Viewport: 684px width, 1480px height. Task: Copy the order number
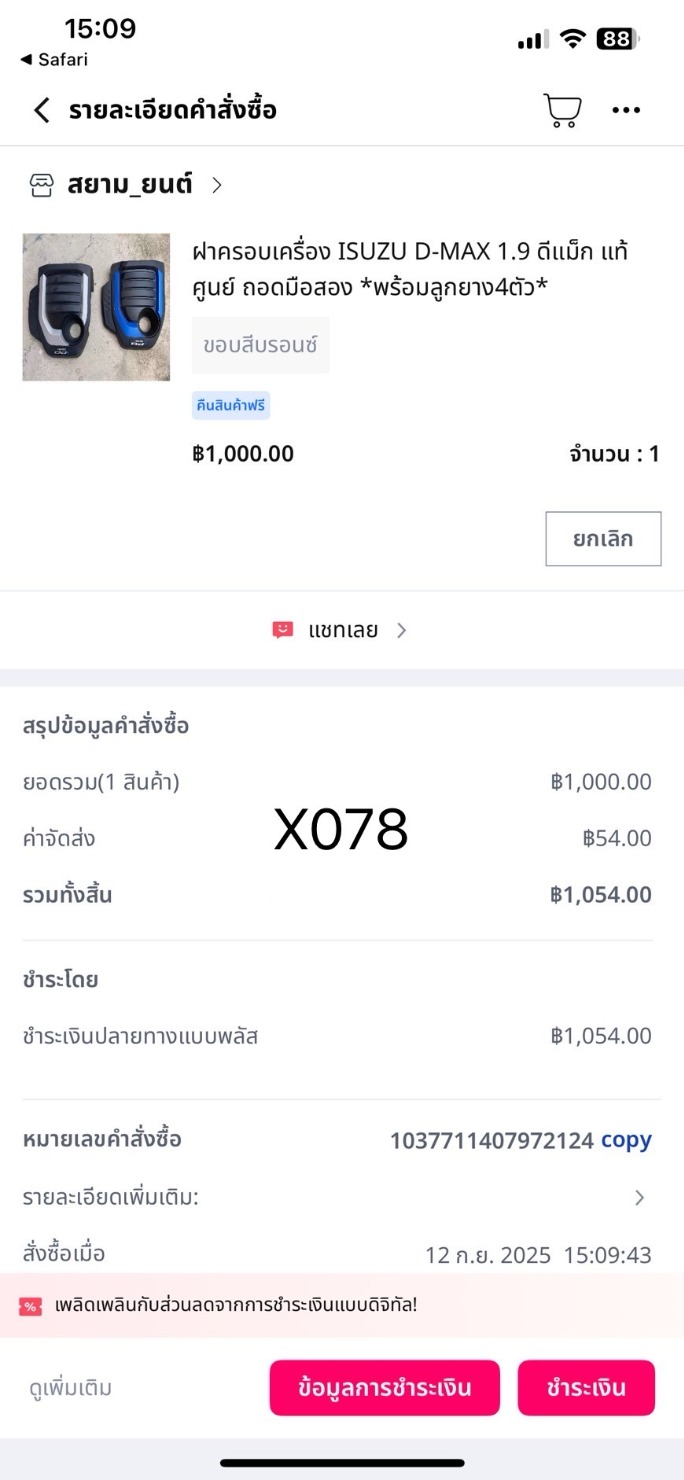coord(626,1140)
